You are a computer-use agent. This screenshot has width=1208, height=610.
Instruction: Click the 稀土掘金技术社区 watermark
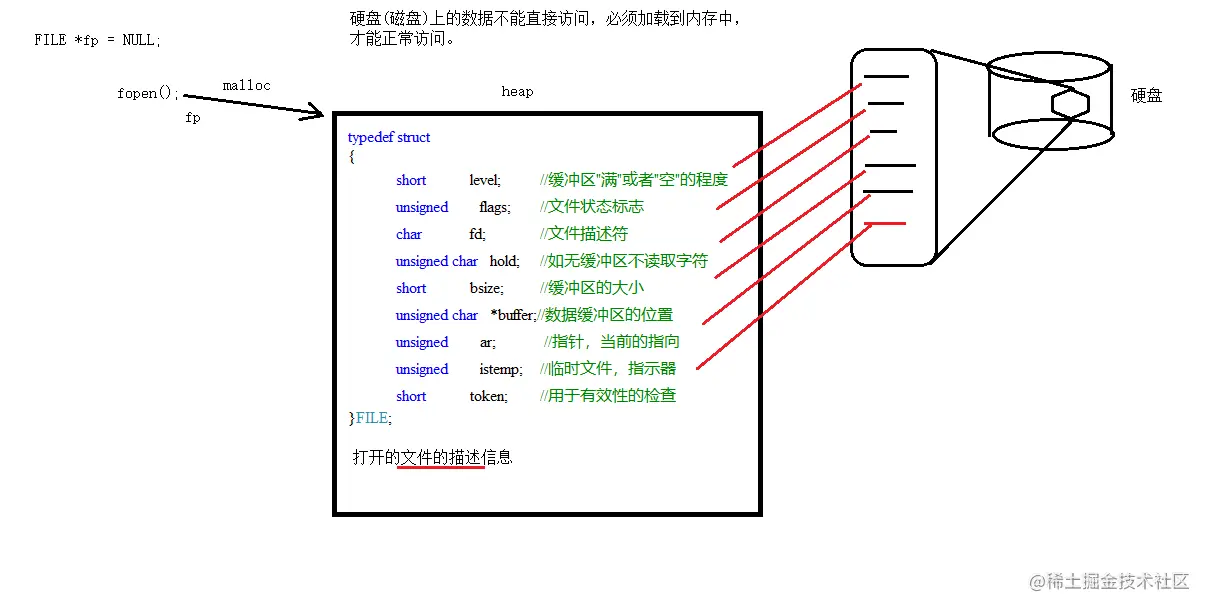click(1110, 583)
